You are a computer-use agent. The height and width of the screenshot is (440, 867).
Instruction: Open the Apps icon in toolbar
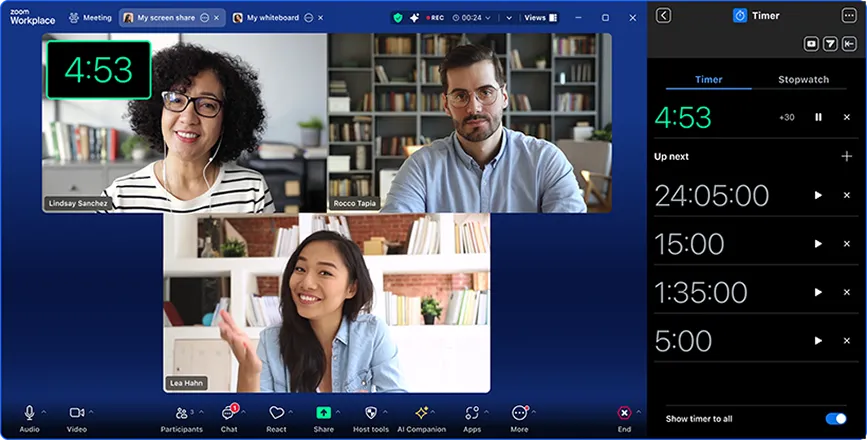[472, 413]
